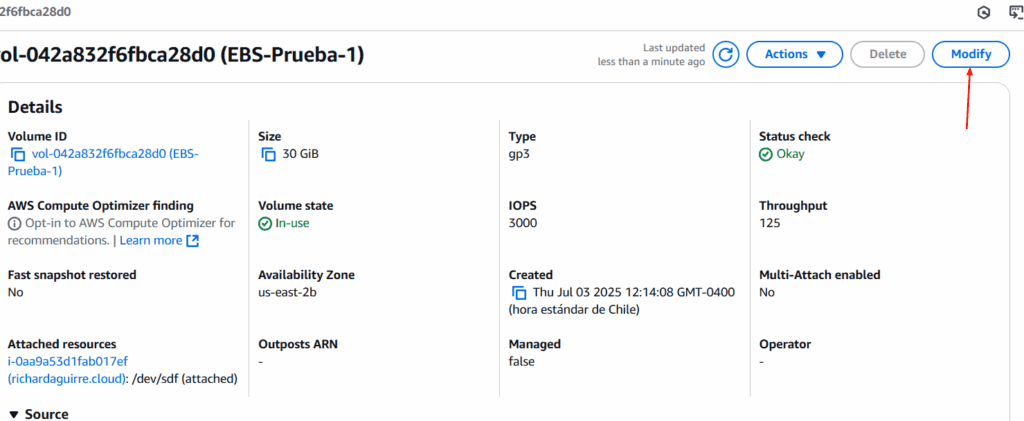Open the Learn more link
Image resolution: width=1024 pixels, height=421 pixels.
pyautogui.click(x=151, y=240)
